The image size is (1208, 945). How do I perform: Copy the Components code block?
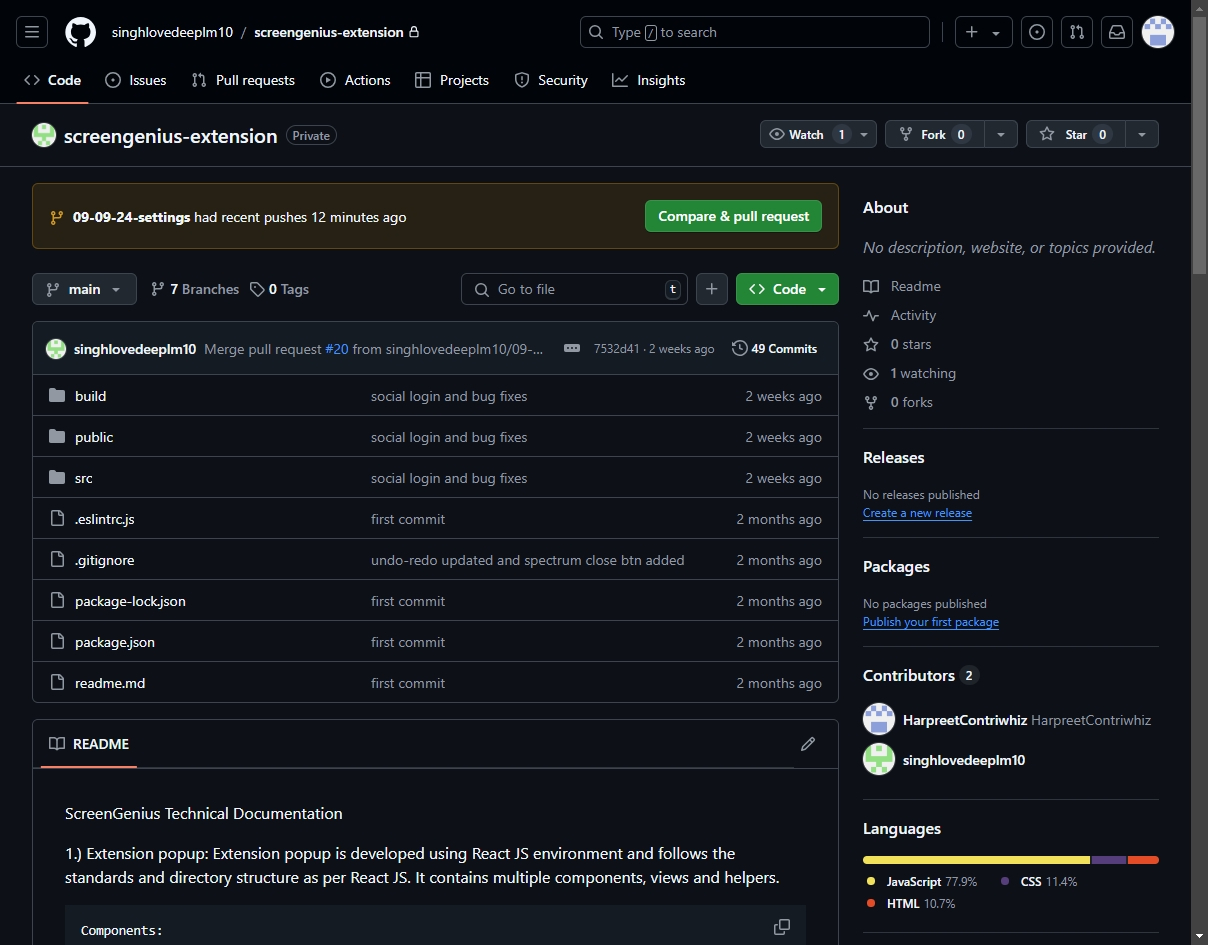pos(782,927)
